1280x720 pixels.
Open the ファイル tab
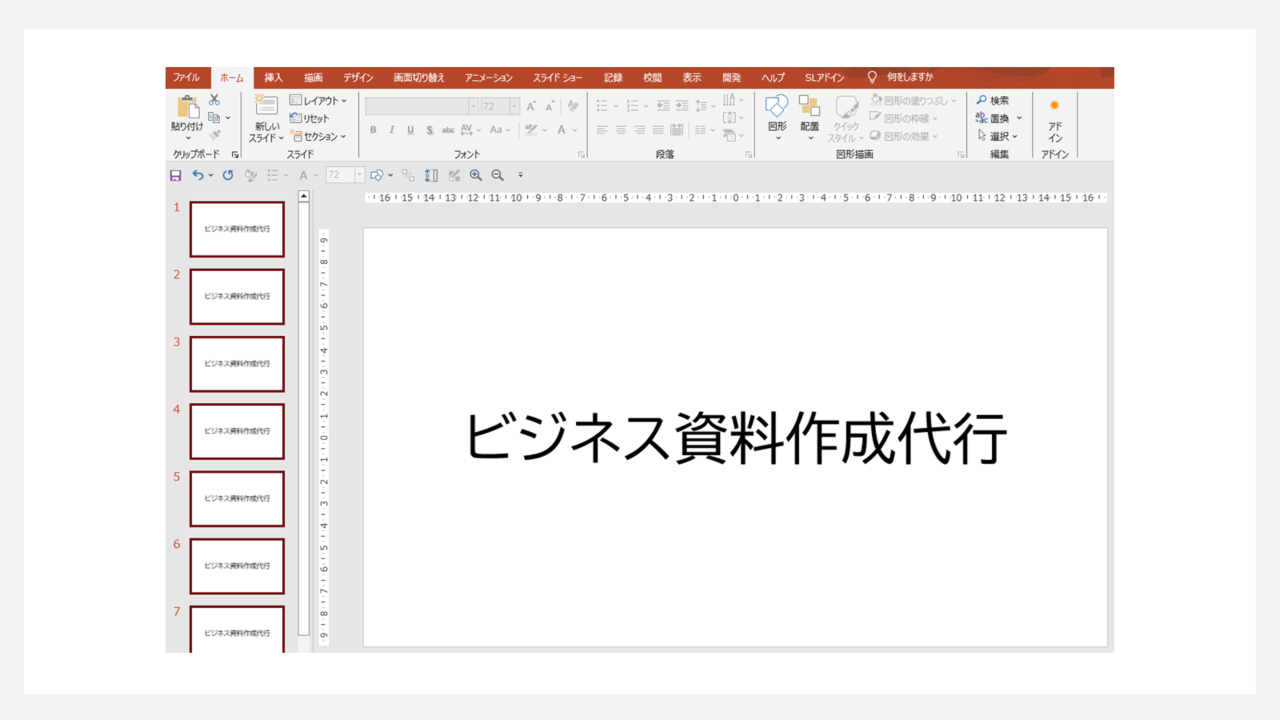(186, 78)
